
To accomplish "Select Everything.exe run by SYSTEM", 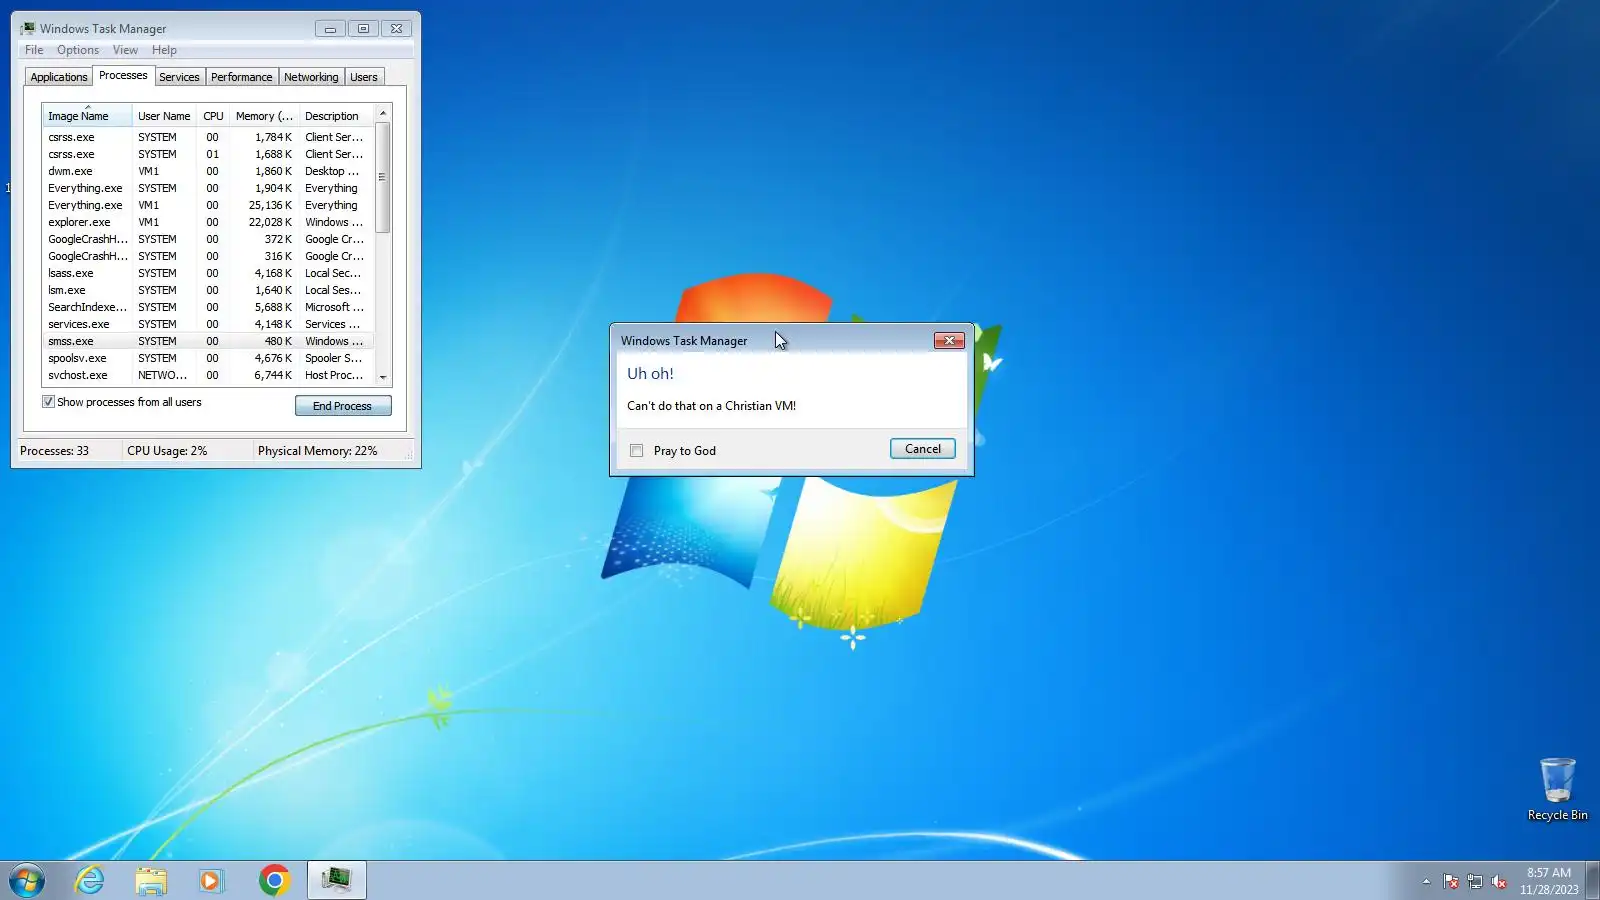I will tap(208, 188).
